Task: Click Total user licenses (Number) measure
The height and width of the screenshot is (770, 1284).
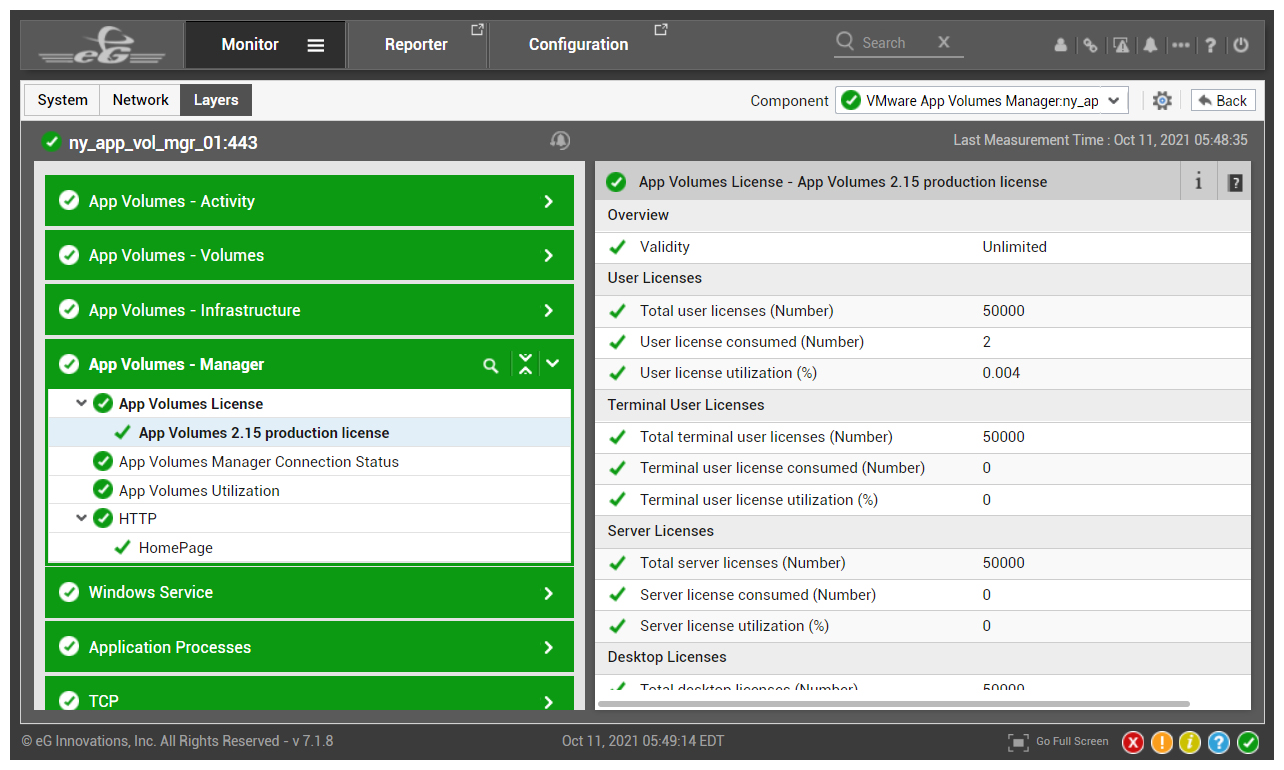Action: [736, 311]
